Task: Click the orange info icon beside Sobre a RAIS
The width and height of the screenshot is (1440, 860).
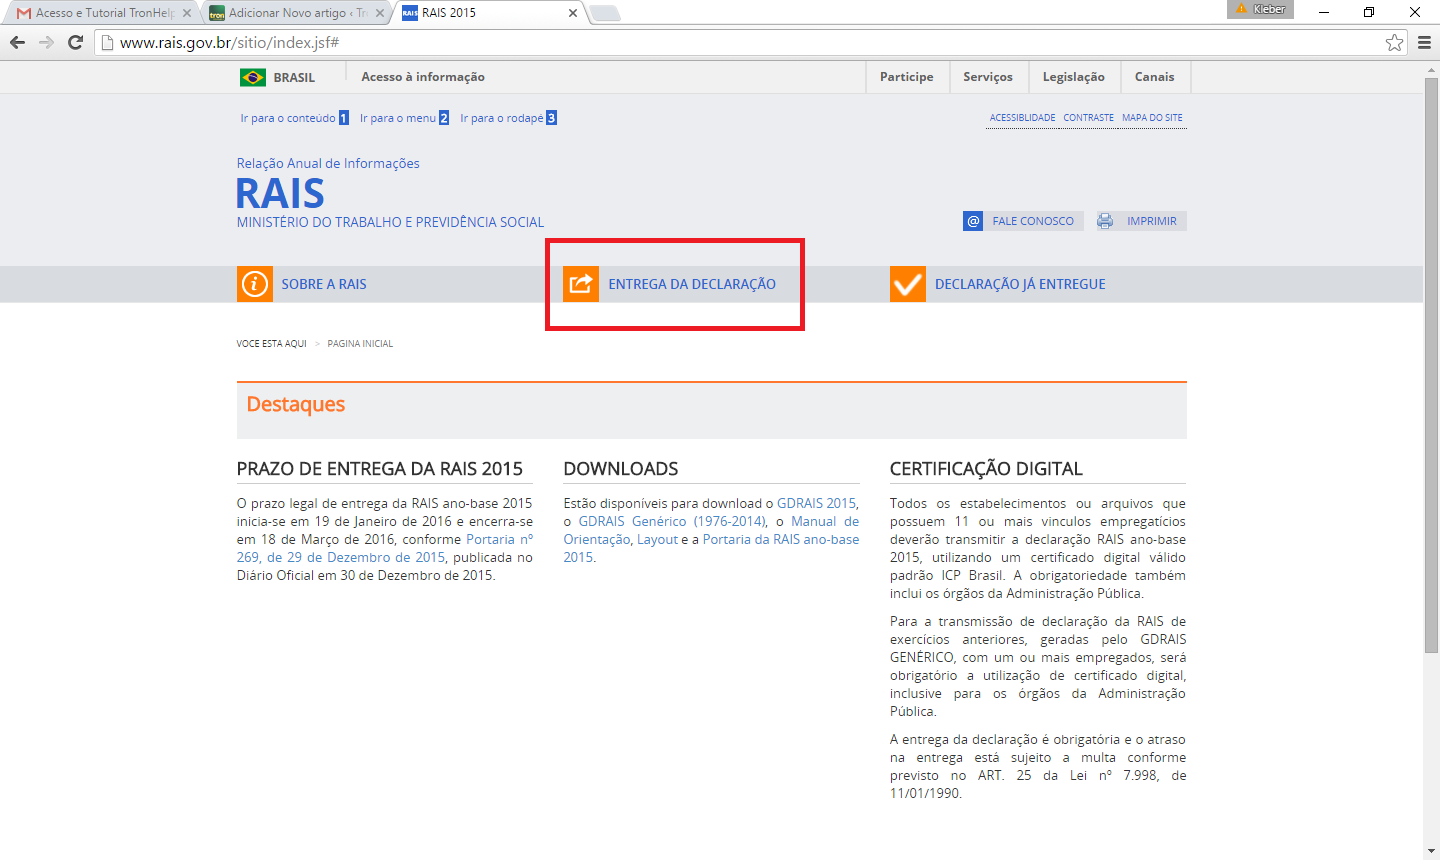Action: click(255, 284)
